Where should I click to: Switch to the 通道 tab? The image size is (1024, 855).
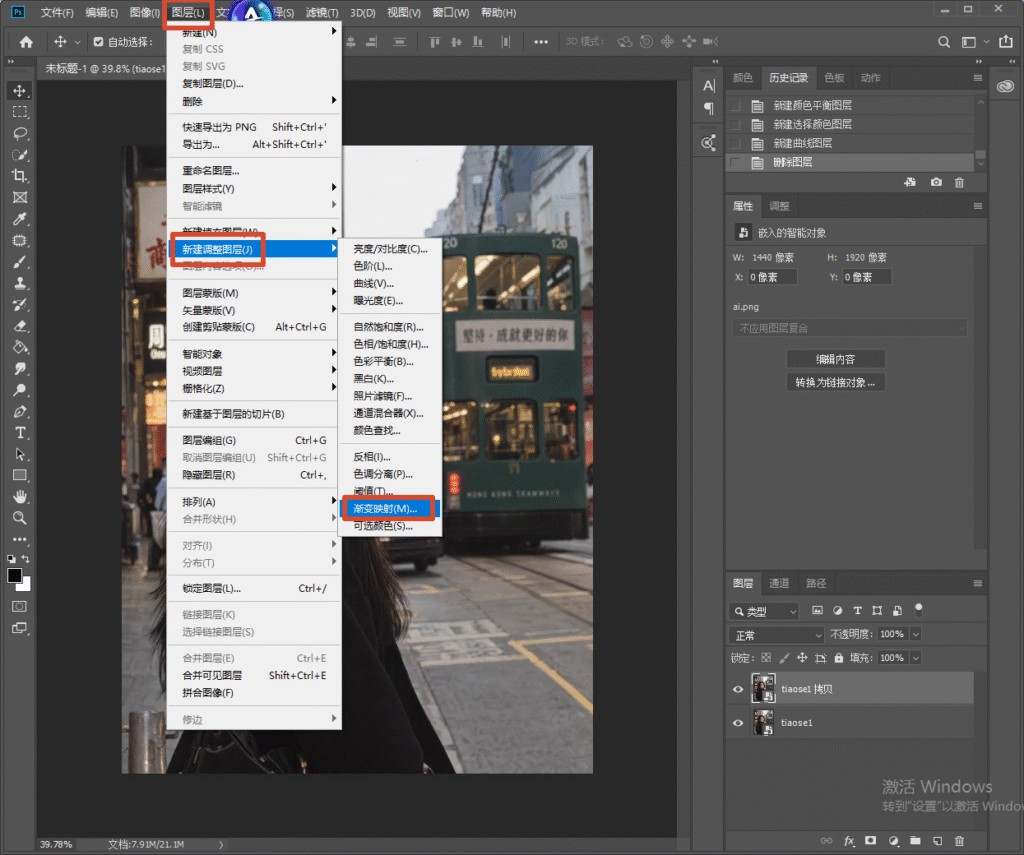tap(779, 583)
